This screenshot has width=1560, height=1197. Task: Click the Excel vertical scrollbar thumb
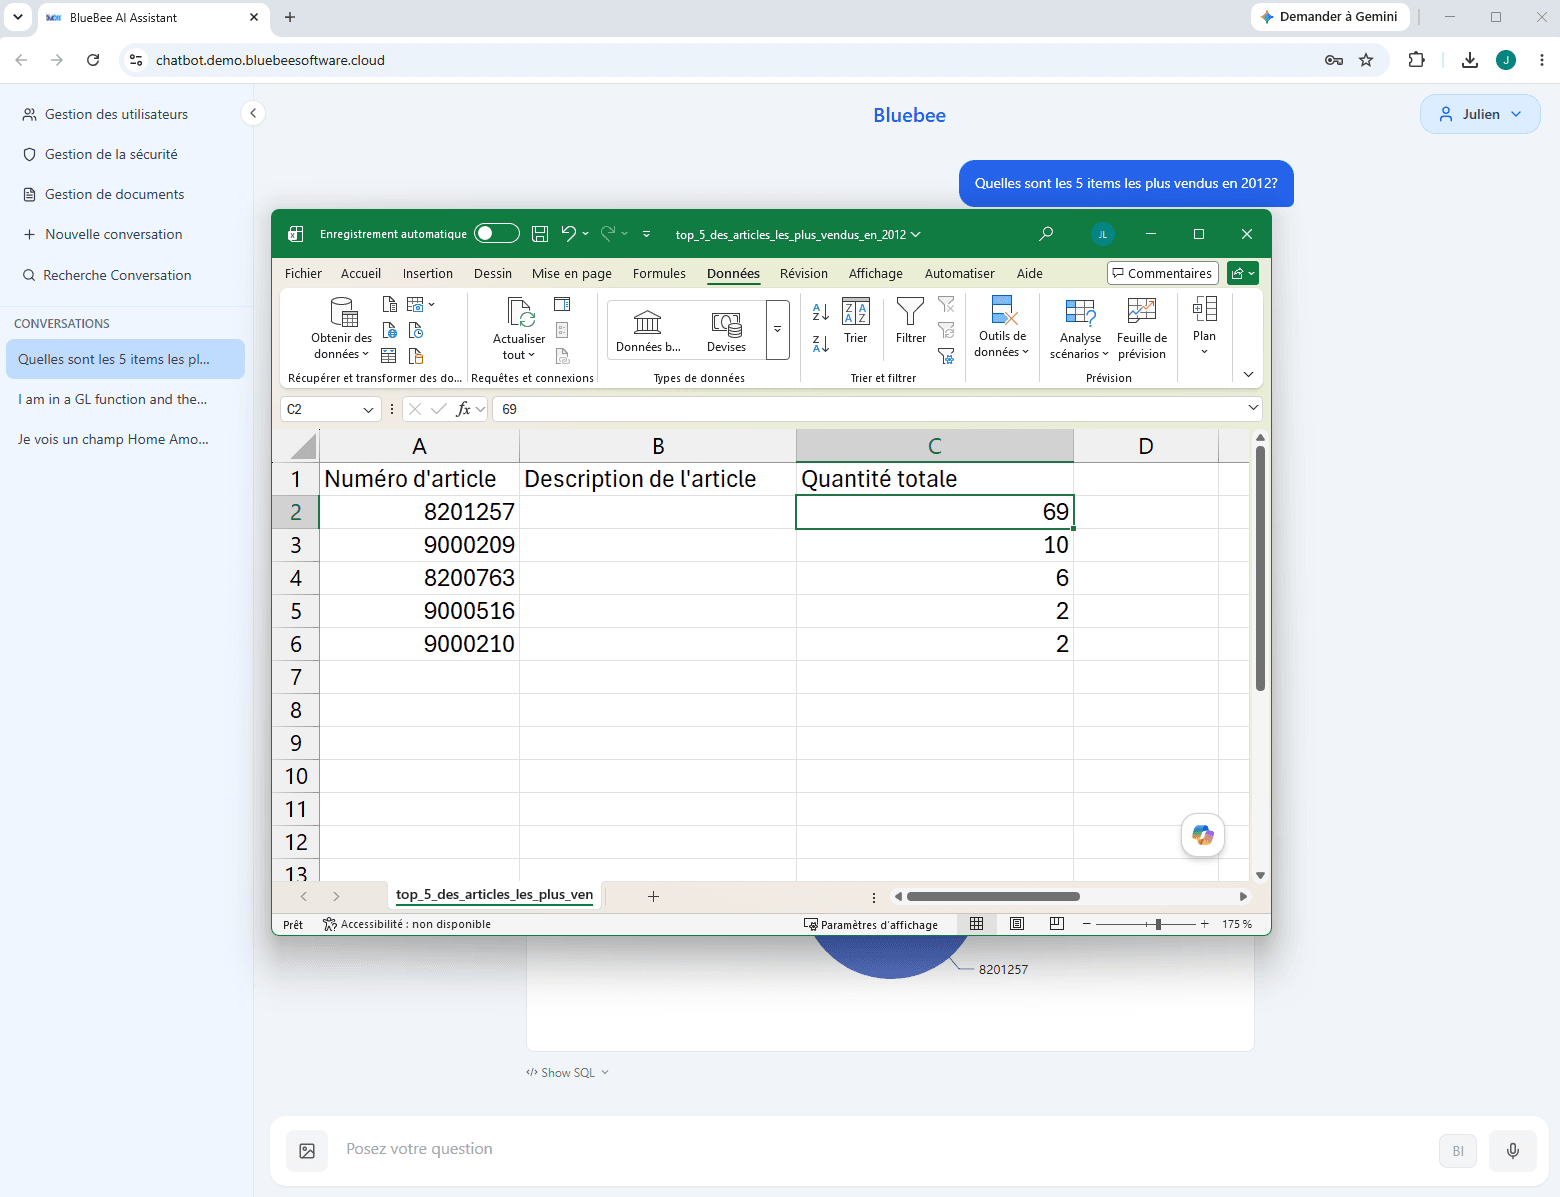point(1260,567)
